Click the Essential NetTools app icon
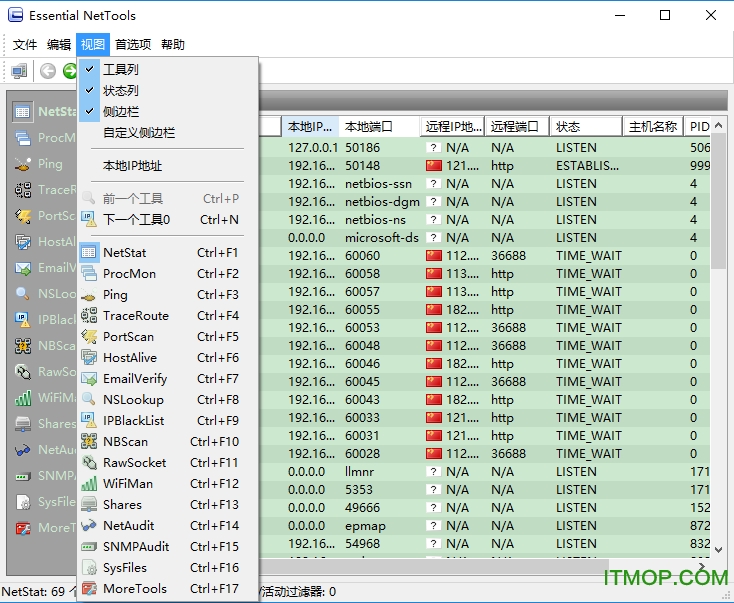The height and width of the screenshot is (603, 734). point(15,15)
